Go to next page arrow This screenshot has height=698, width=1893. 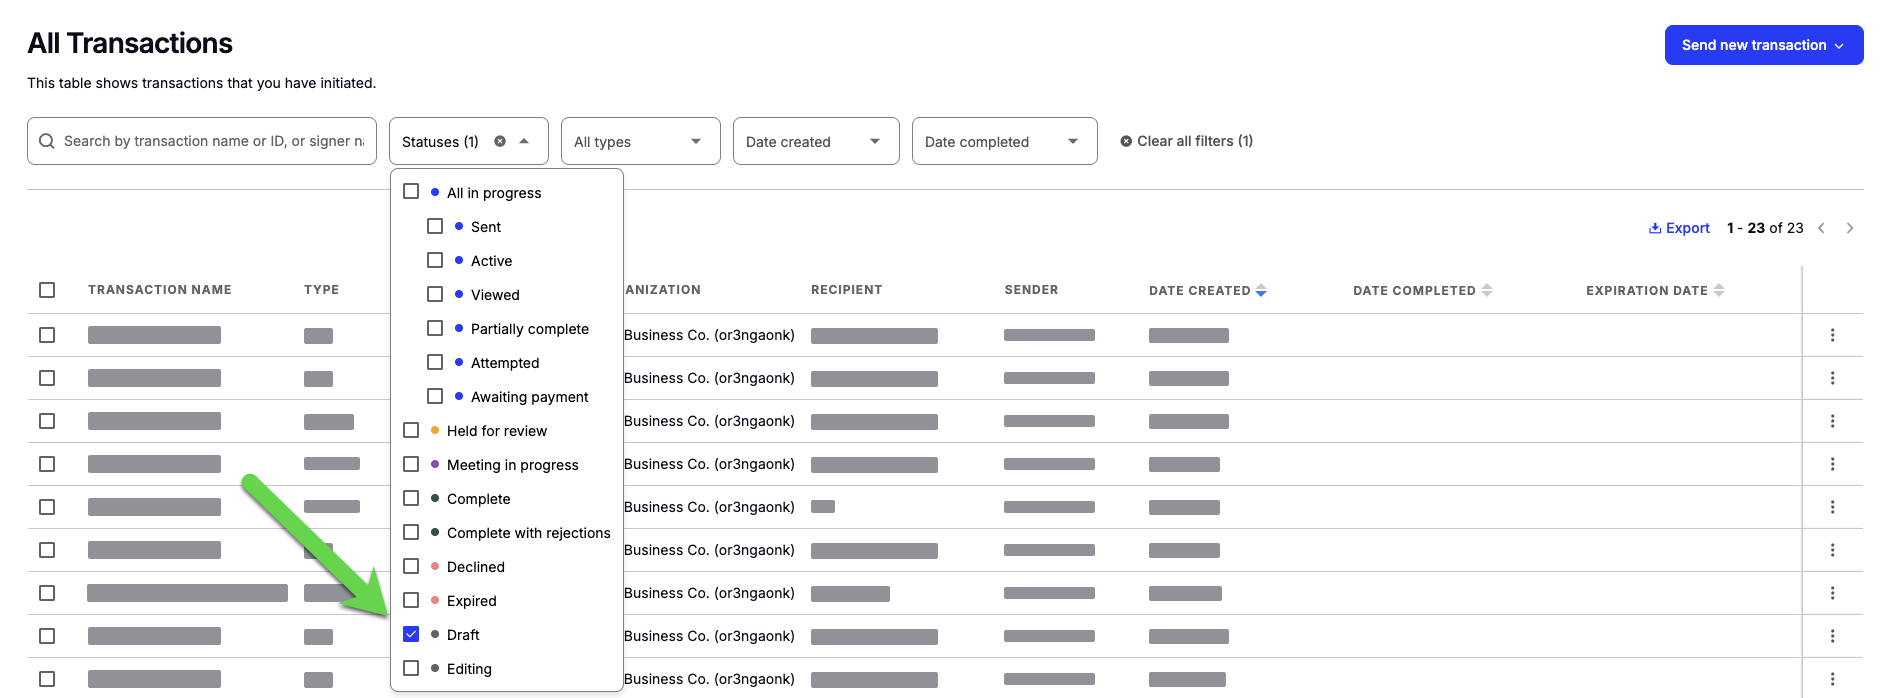pos(1850,228)
